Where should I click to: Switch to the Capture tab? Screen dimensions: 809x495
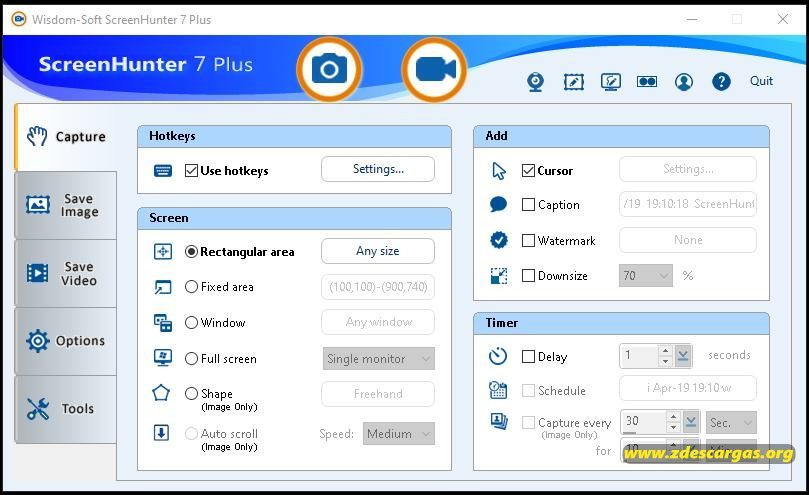point(66,137)
